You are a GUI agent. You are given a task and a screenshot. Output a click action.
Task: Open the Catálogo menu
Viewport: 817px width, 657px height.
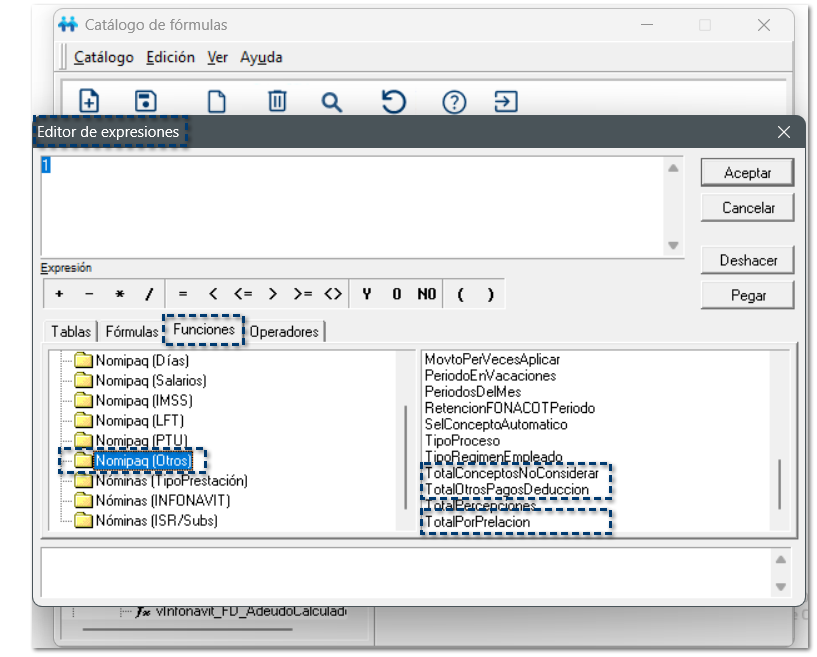tap(103, 57)
